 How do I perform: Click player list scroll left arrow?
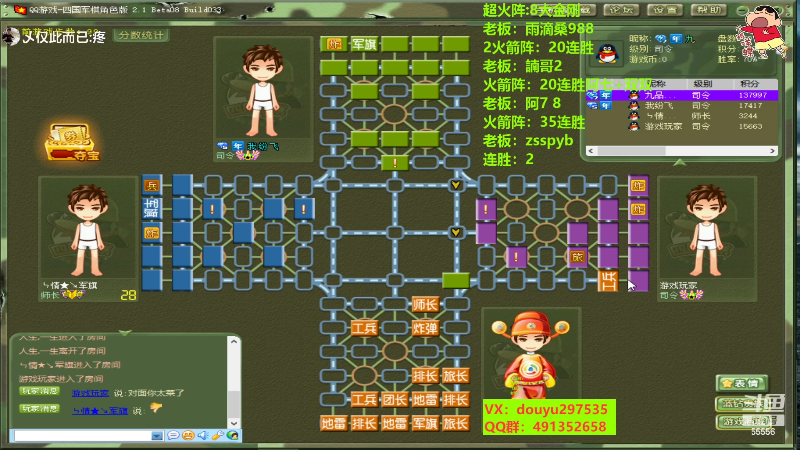pos(591,151)
